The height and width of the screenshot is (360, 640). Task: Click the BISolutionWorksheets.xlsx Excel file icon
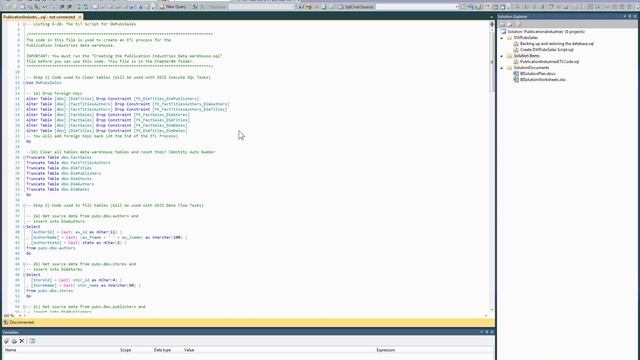[x=516, y=80]
